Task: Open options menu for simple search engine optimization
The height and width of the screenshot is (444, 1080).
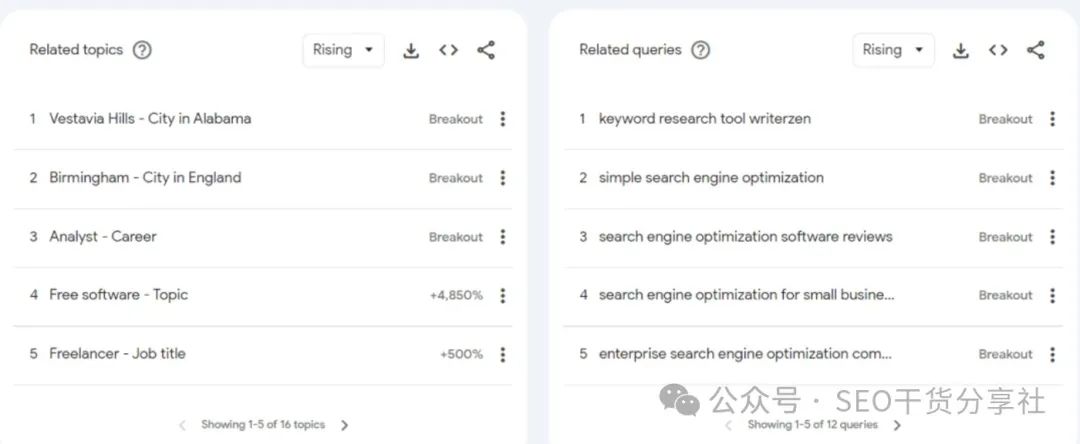Action: pyautogui.click(x=1052, y=178)
